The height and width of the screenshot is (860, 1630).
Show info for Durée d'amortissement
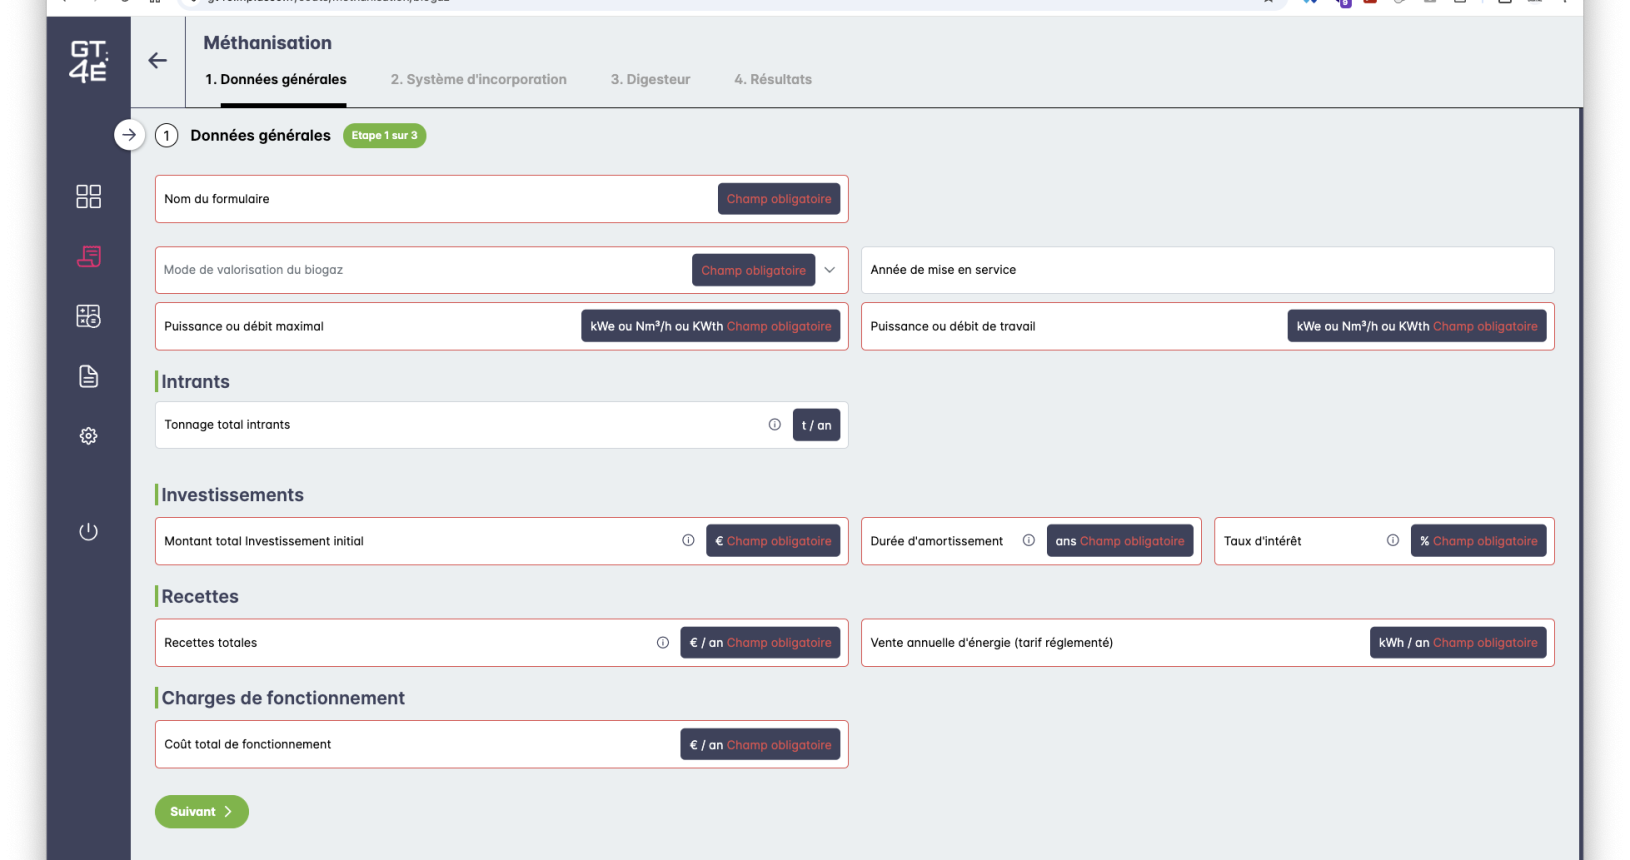[x=1028, y=541]
